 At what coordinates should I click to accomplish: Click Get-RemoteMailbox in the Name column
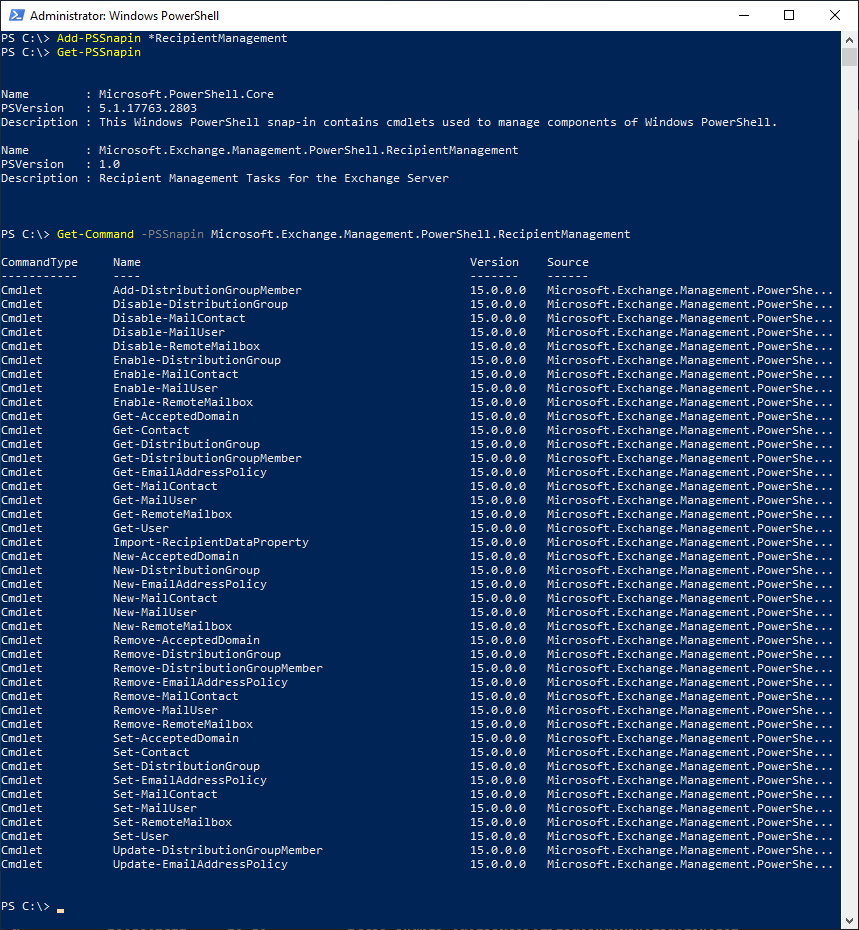(172, 514)
